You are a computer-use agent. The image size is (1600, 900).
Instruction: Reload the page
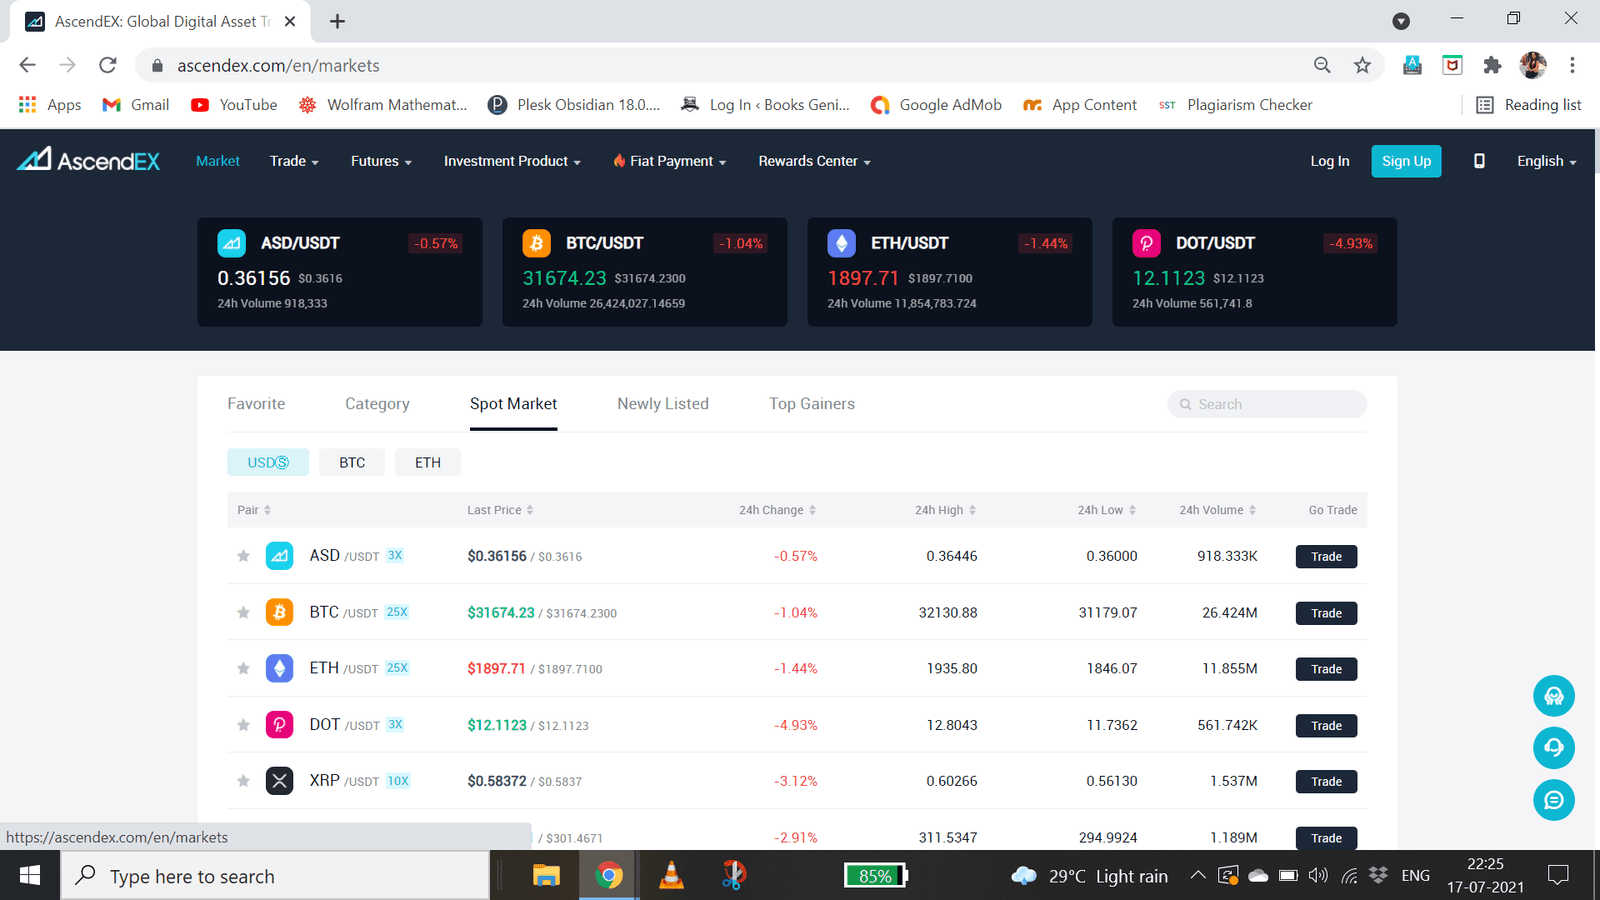(x=108, y=65)
